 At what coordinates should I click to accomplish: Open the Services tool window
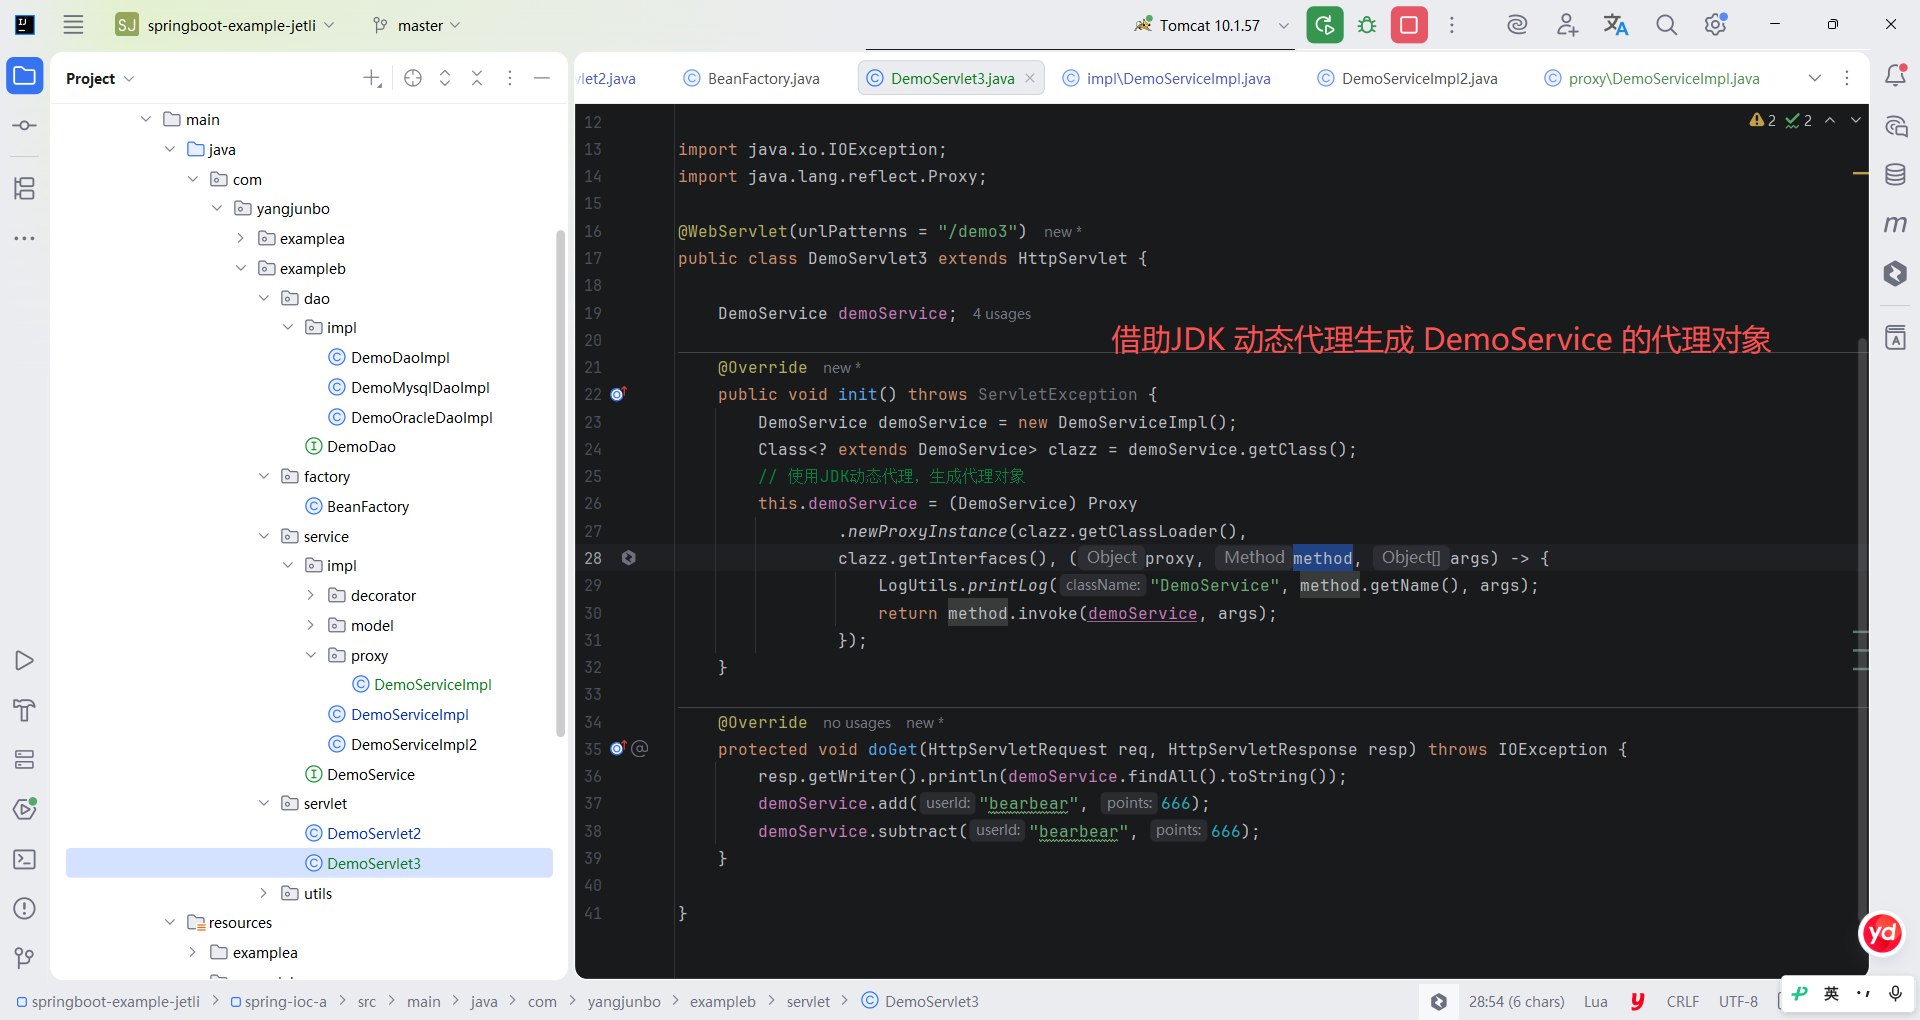click(x=25, y=760)
